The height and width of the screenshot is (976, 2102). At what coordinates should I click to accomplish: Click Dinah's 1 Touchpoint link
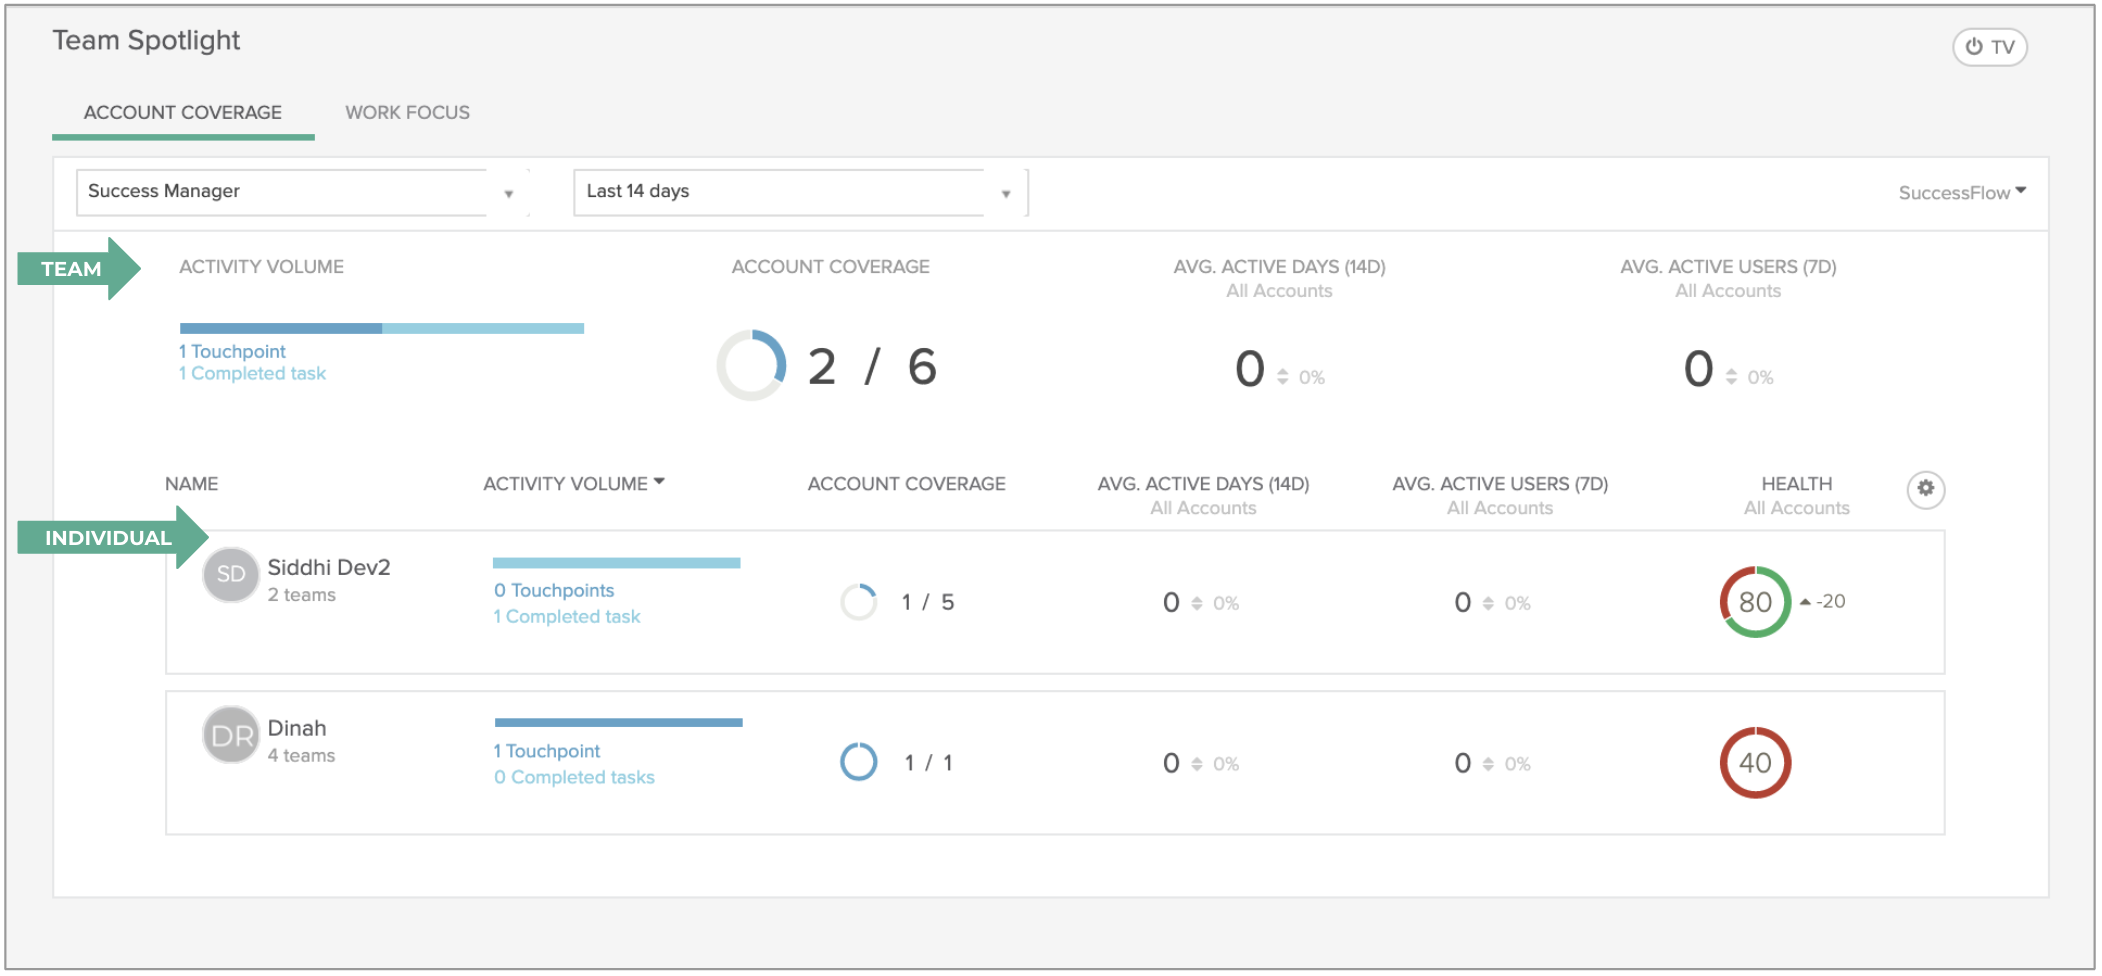547,751
